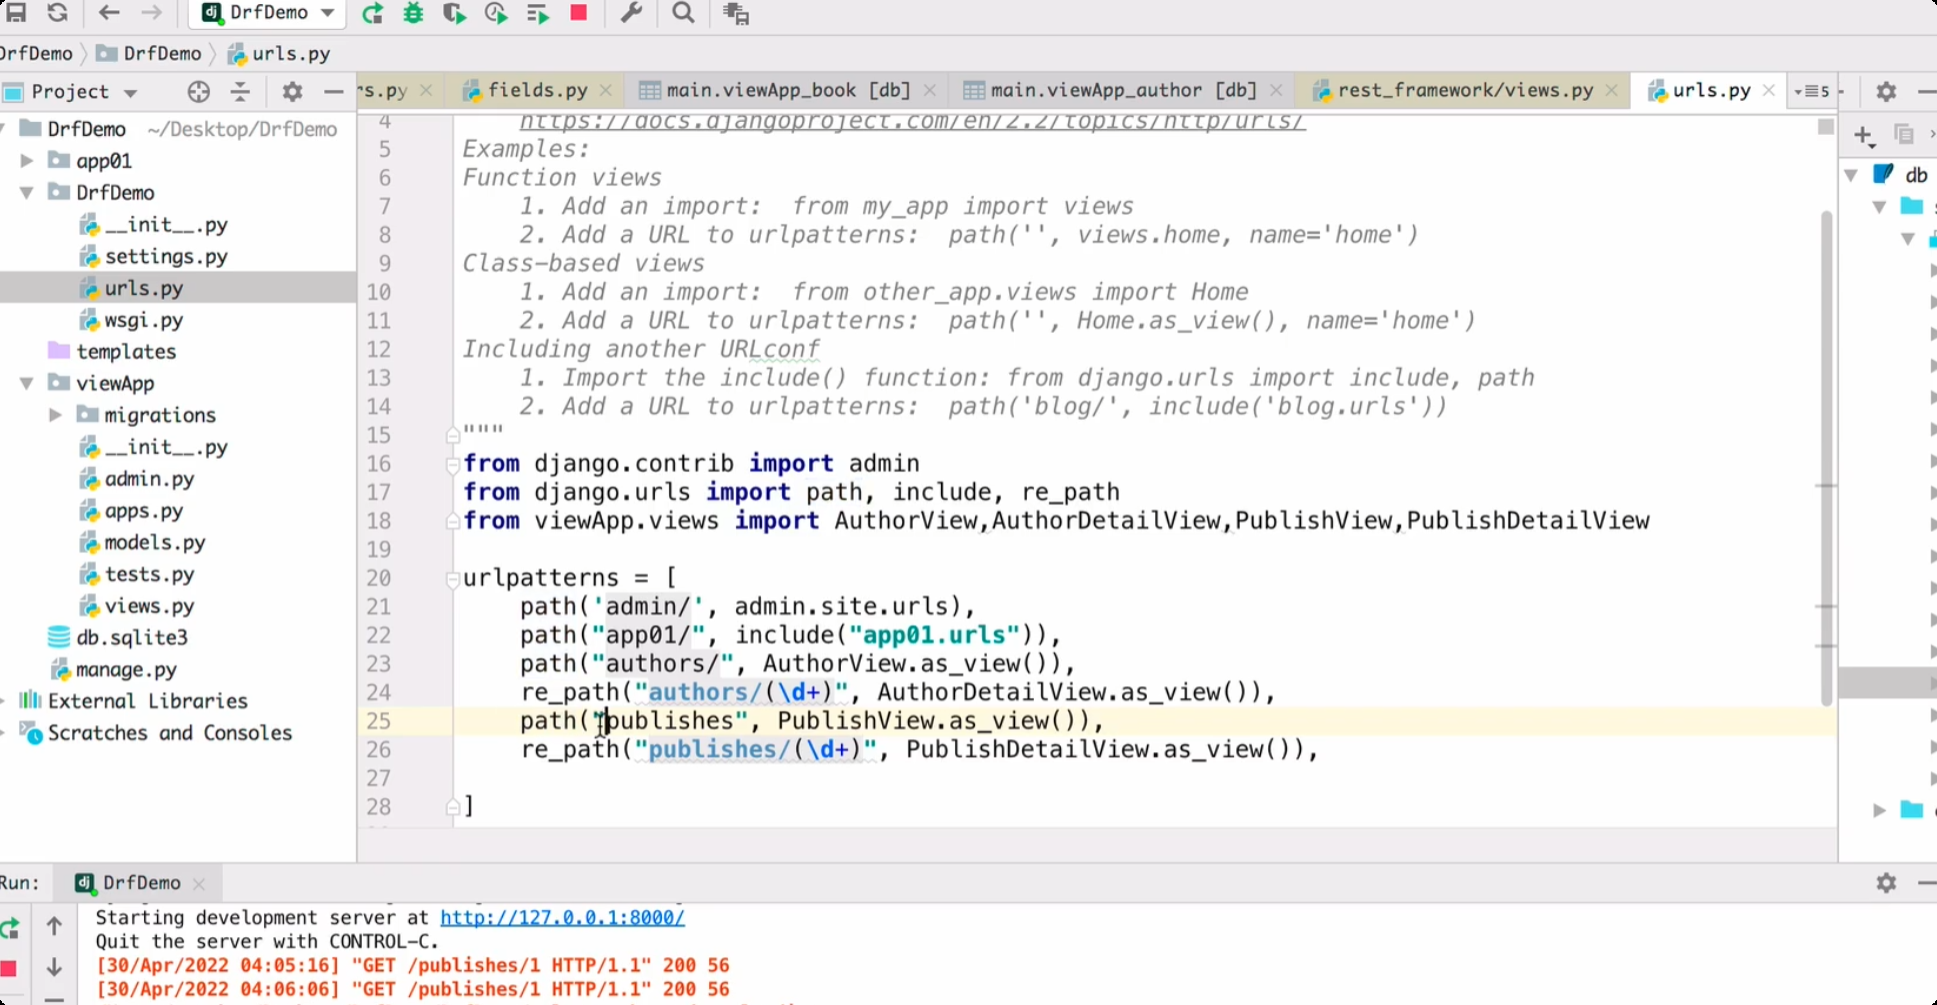The width and height of the screenshot is (1937, 1005).
Task: Switch to main.viewApp_author [db] tab
Action: 1123,90
